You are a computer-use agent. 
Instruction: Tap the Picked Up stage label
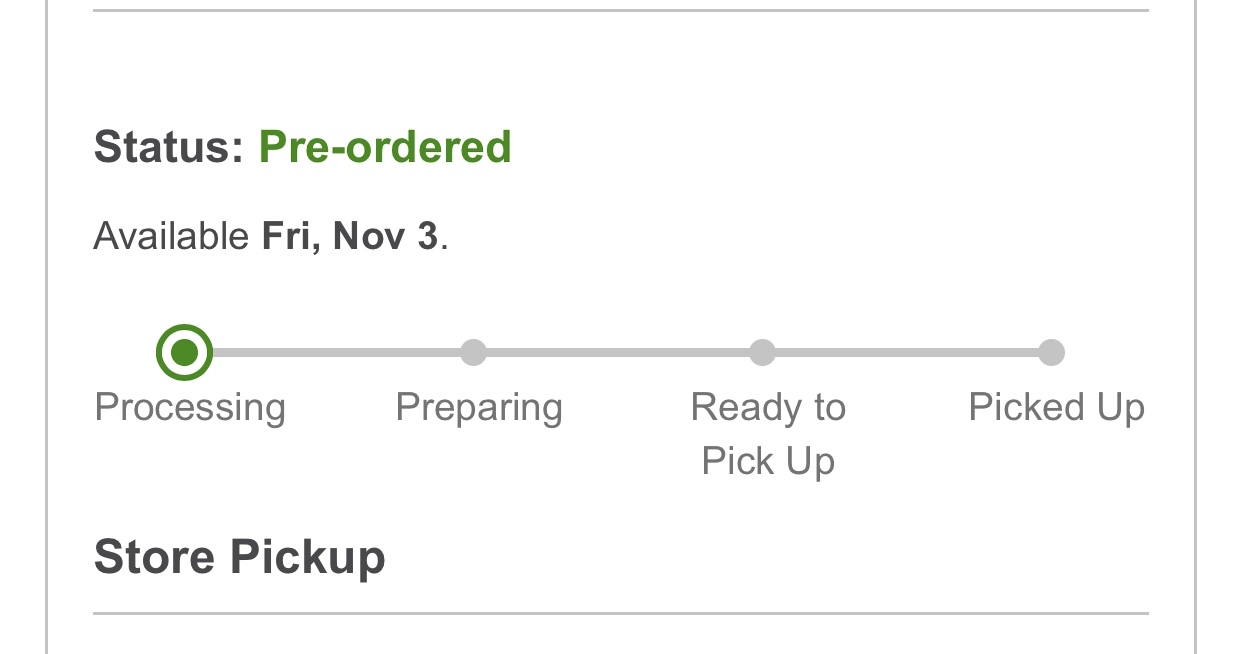tap(1056, 408)
